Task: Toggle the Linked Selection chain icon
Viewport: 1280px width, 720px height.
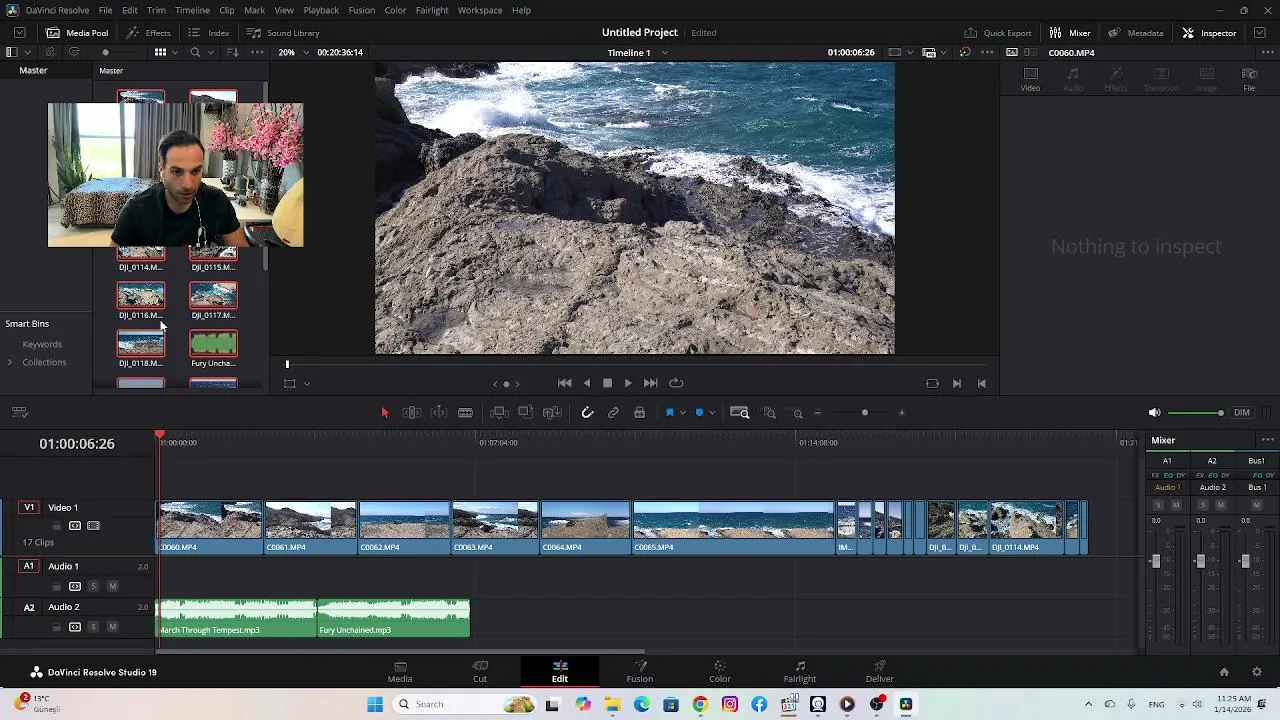Action: click(613, 413)
